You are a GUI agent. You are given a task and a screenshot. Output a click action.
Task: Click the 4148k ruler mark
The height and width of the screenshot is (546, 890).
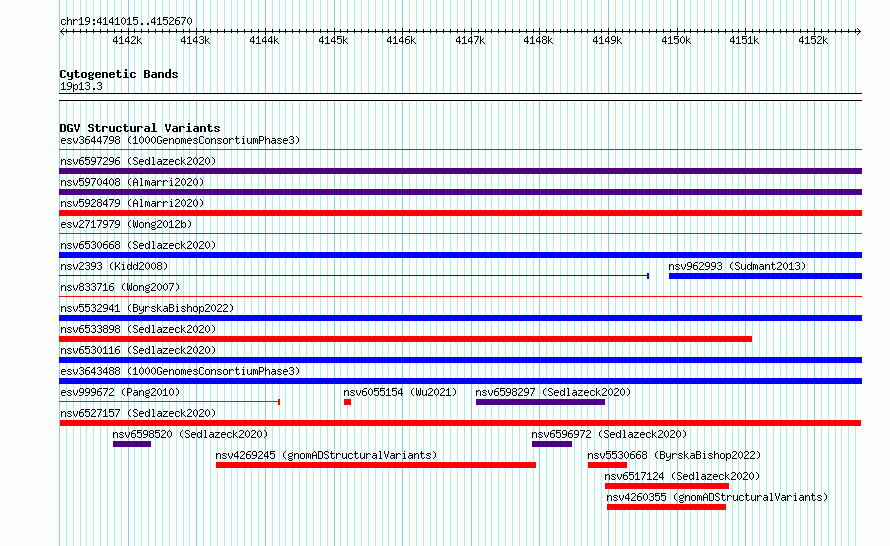538,40
